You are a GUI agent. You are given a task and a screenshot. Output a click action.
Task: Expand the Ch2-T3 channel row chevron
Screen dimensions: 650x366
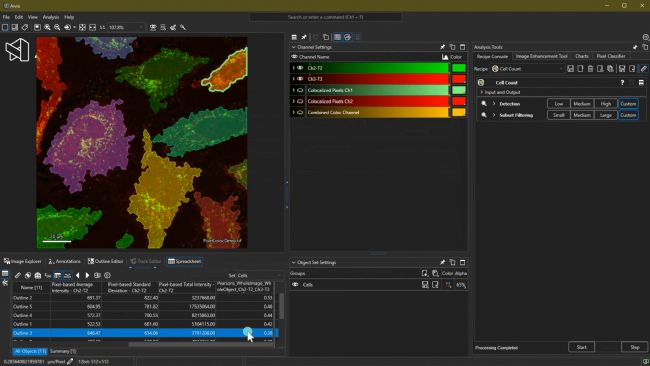pos(293,79)
